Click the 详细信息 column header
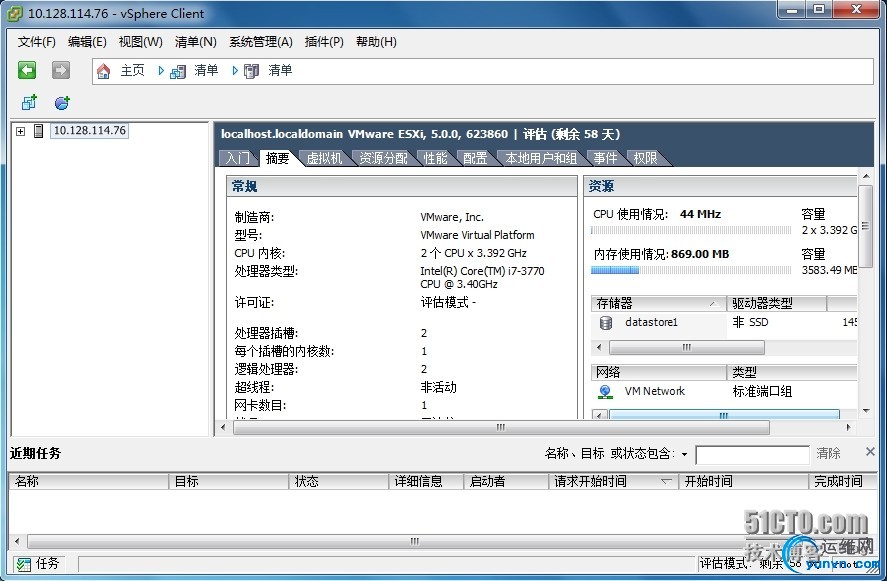This screenshot has width=887, height=581. coord(427,481)
